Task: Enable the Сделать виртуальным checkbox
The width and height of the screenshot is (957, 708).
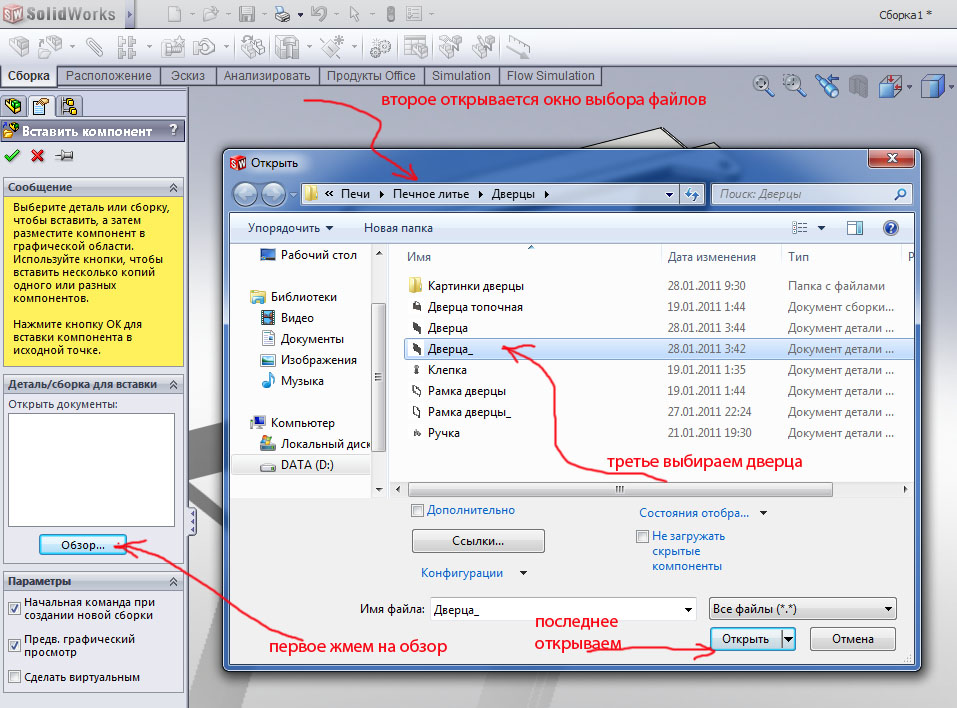Action: tap(14, 677)
